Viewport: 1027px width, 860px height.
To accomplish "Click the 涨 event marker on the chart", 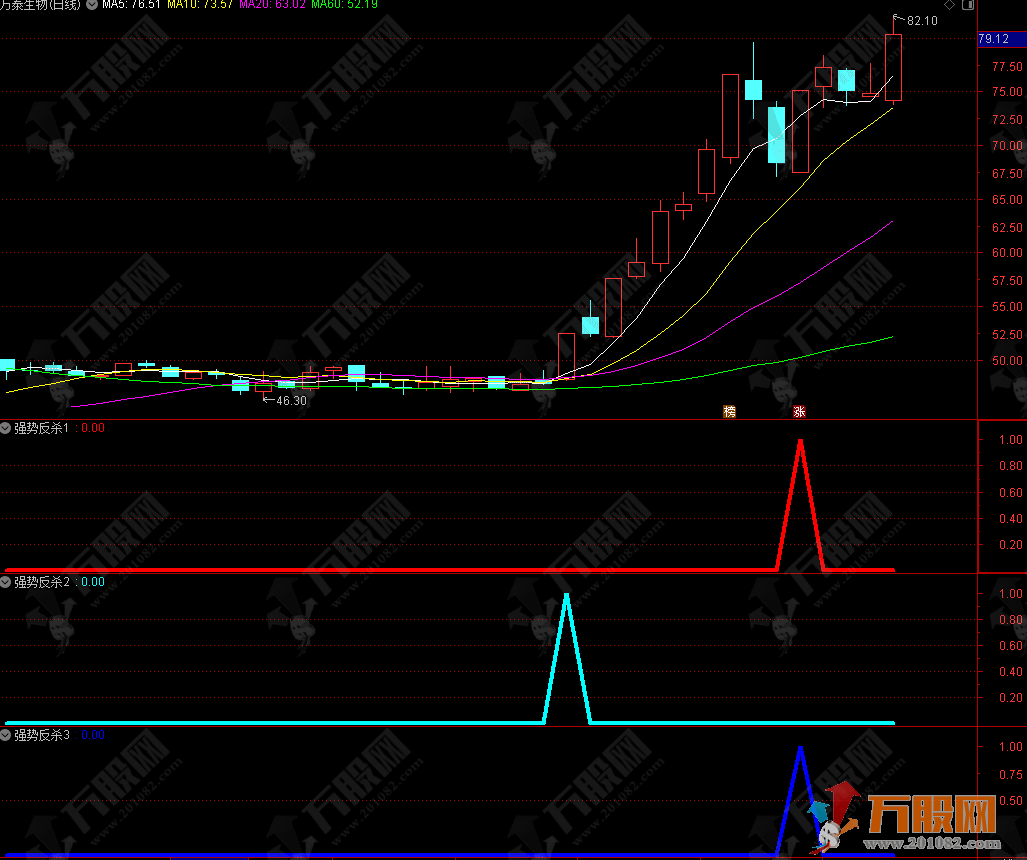I will click(799, 411).
